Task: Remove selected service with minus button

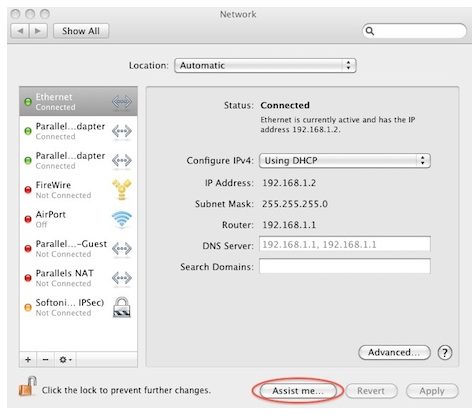Action: (45, 359)
